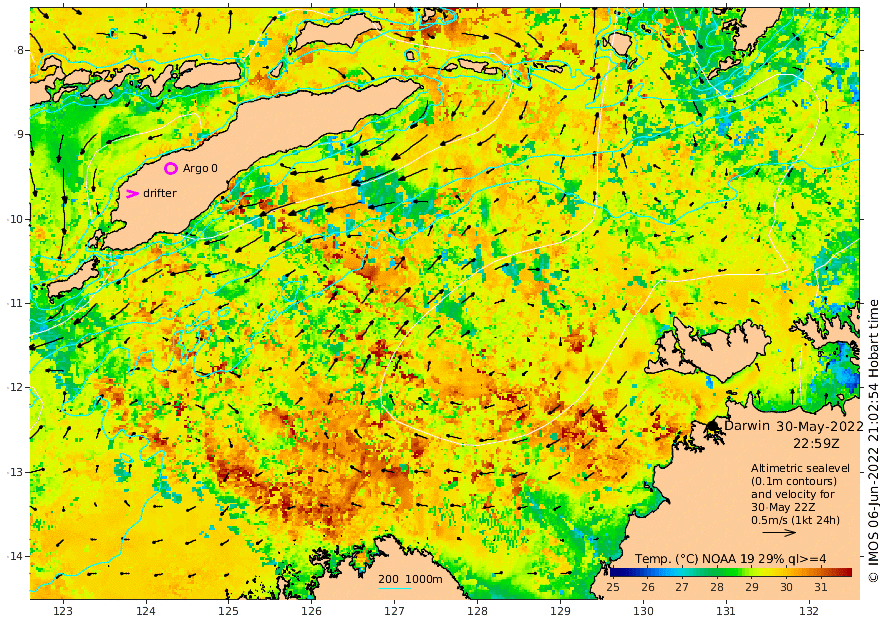Screen dimensions: 880x630
Task: Click the 0.5m/s velocity scale arrow
Action: [779, 532]
